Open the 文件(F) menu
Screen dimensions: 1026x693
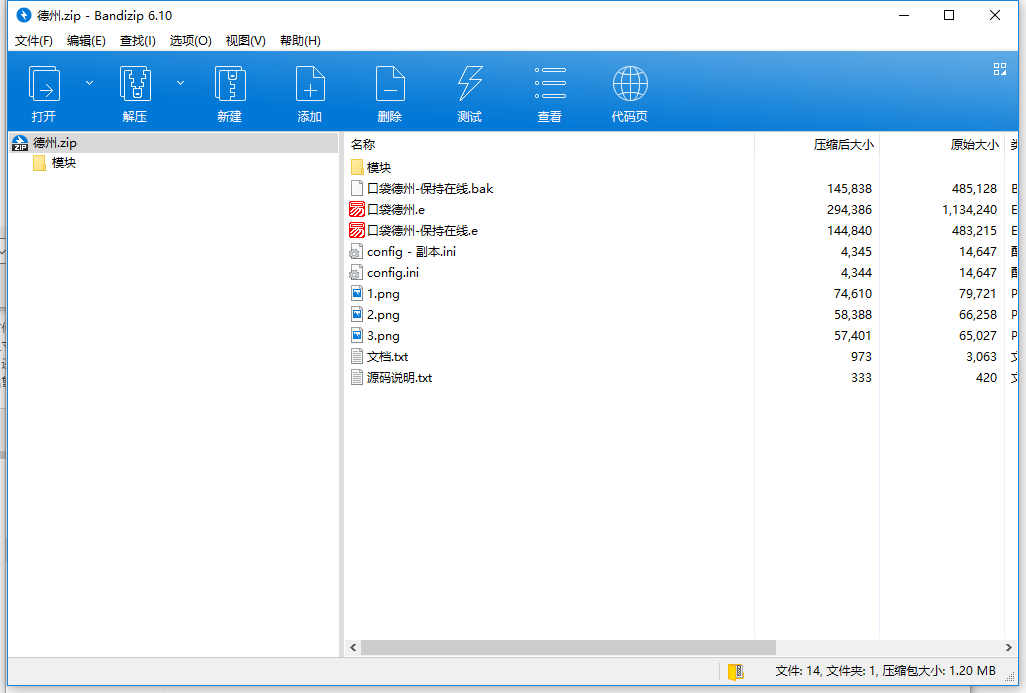pos(33,41)
